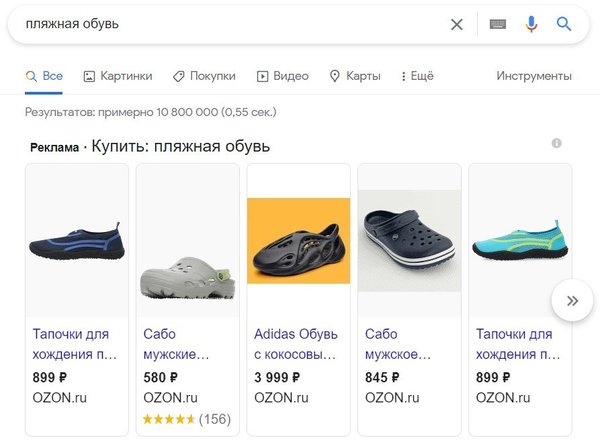Screen dimensions: 600x444
Task: Open the Видео results tab
Action: pos(283,76)
